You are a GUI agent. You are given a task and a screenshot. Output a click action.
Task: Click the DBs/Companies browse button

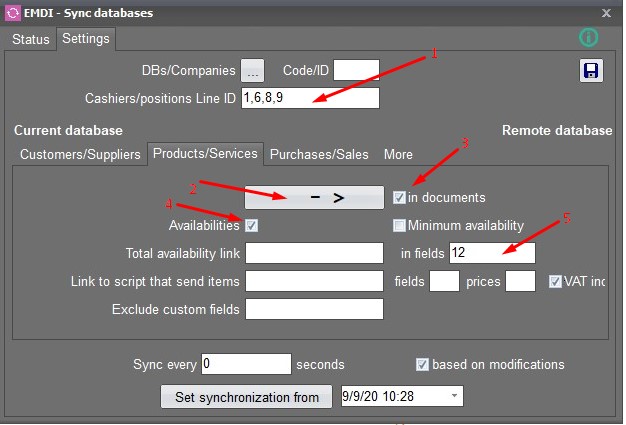click(x=252, y=71)
